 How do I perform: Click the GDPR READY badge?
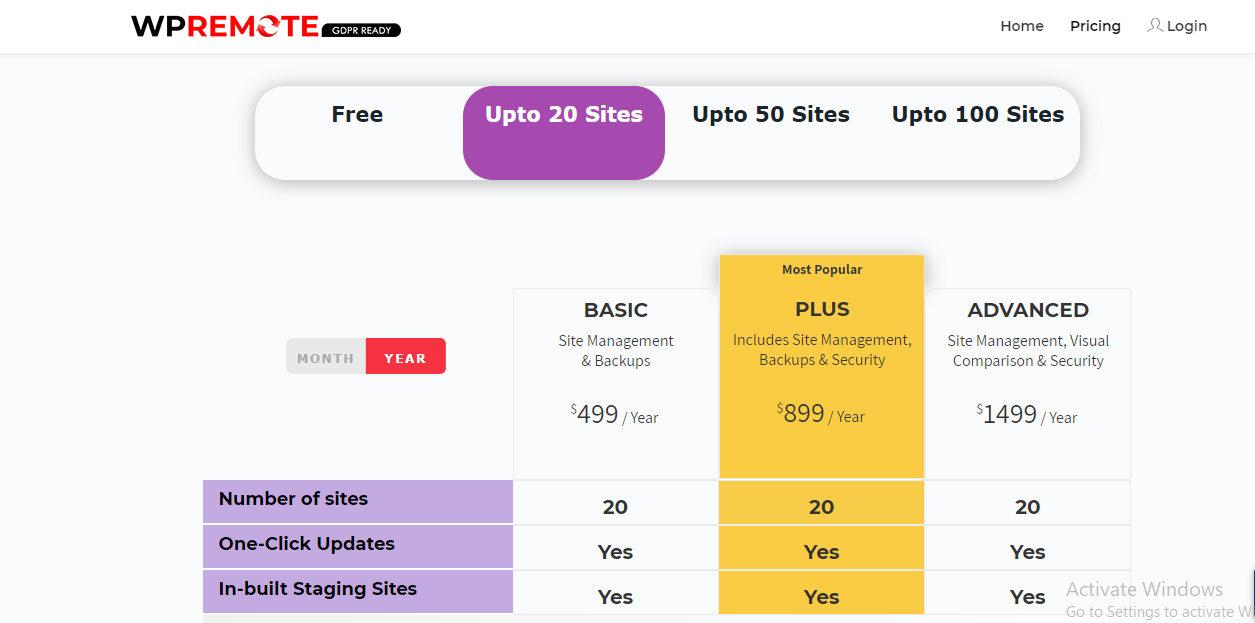(x=361, y=31)
